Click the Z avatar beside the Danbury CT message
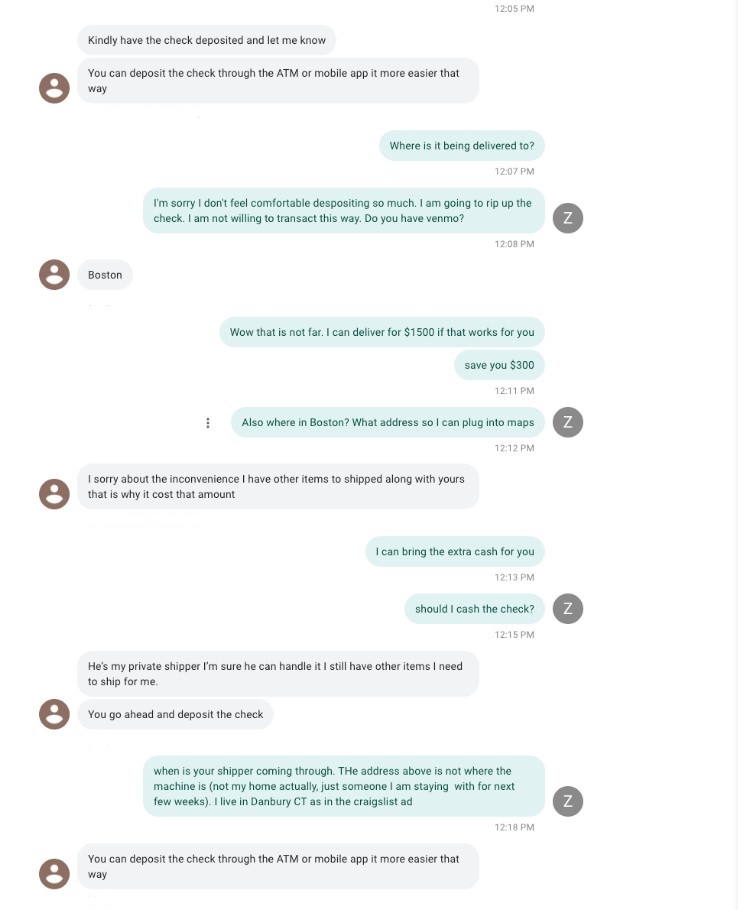738x910 pixels. pyautogui.click(x=568, y=800)
